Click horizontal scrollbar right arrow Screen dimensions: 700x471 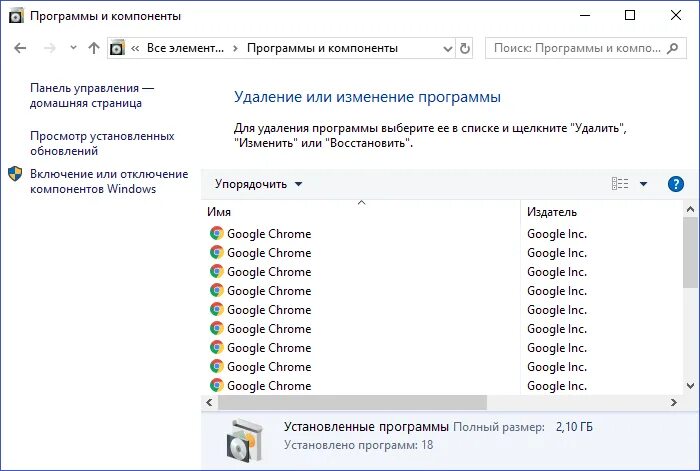(x=674, y=403)
